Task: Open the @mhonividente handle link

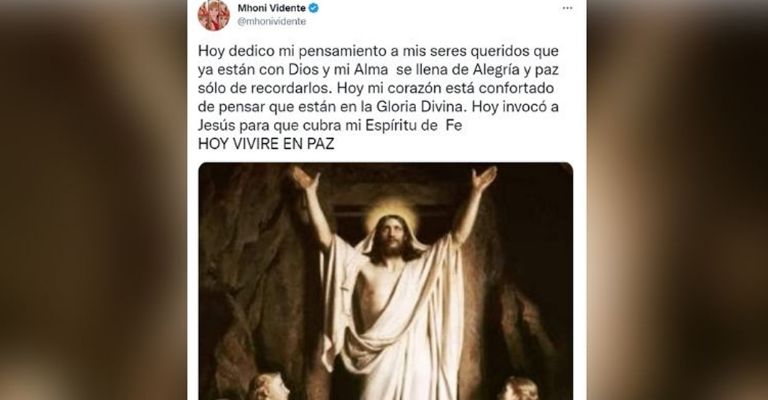Action: click(x=271, y=22)
